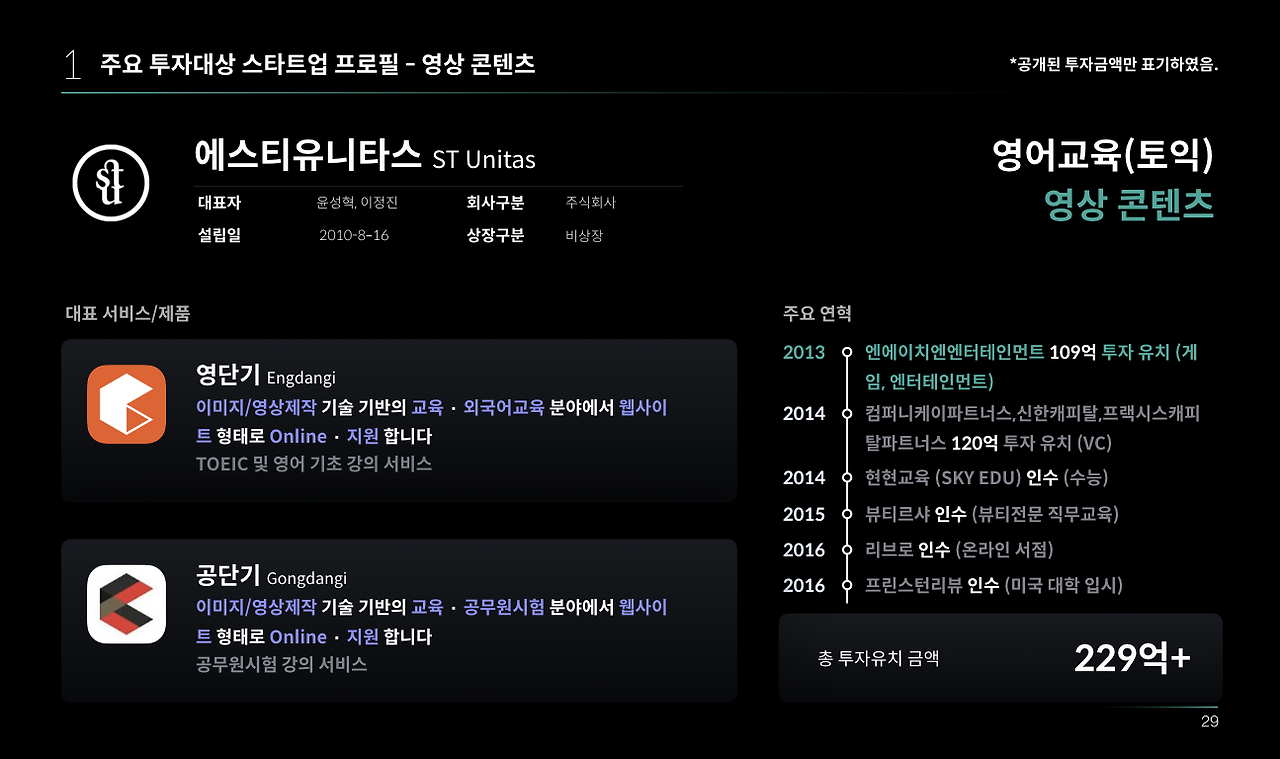Click the ST Unitas circular logo

click(111, 182)
